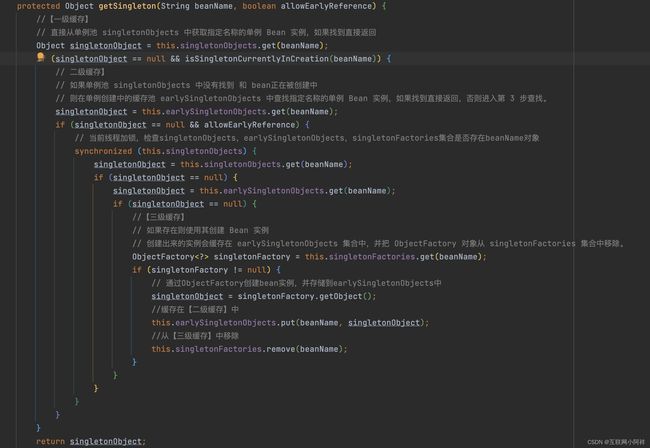Click the 'String beanName' parameter in signature
The height and width of the screenshot is (448, 650).
point(196,6)
